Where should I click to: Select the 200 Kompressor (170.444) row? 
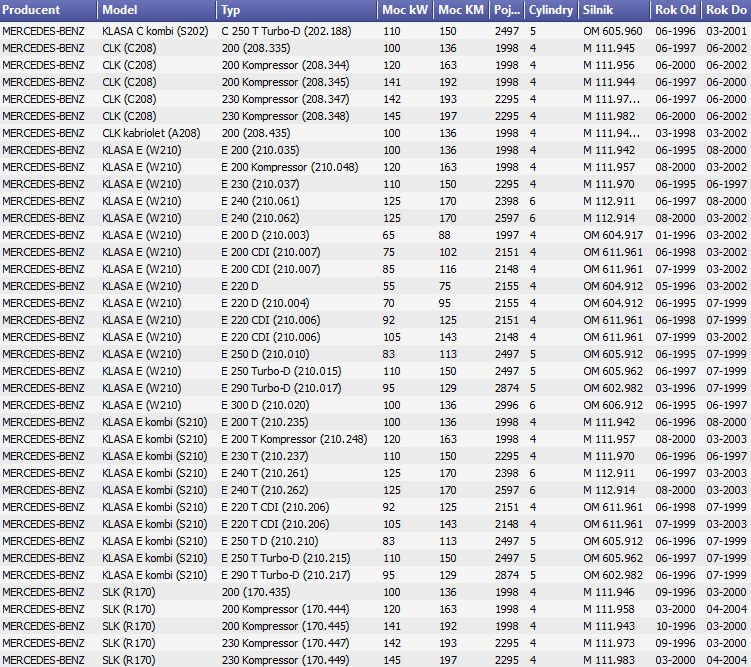(376, 609)
